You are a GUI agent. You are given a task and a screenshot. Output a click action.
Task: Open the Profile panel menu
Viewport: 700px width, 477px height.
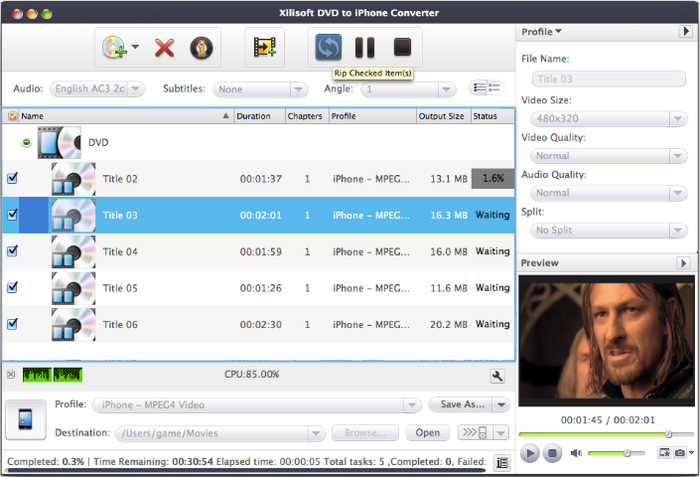point(541,32)
